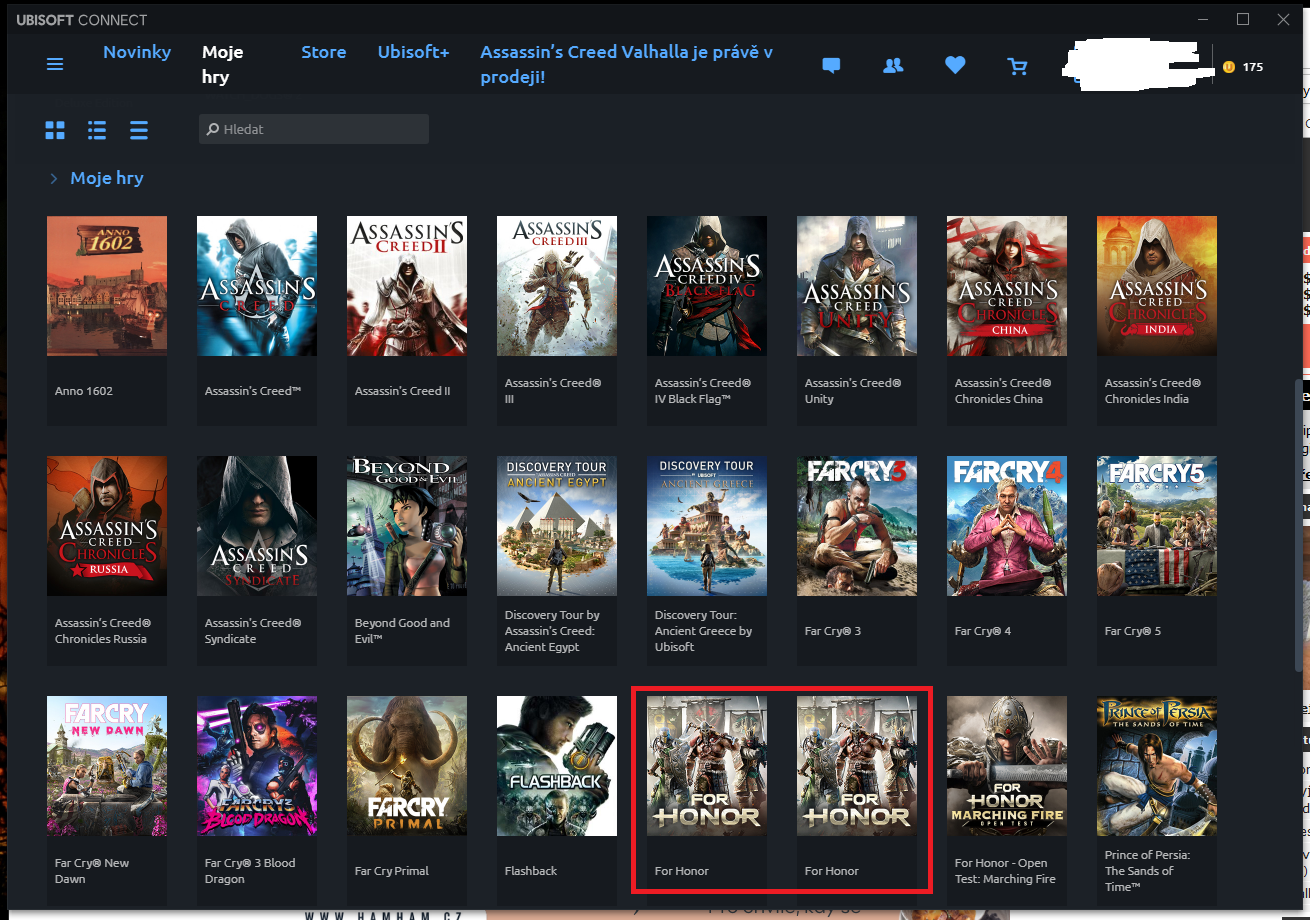Switch to large grid view
This screenshot has width=1310, height=920.
[x=55, y=130]
